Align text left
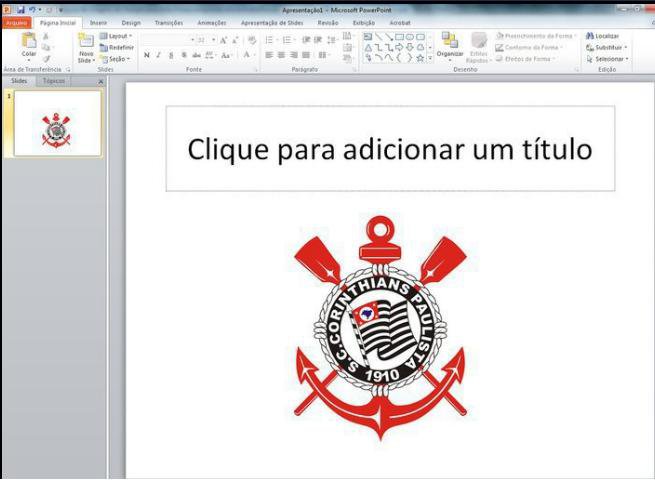The height and width of the screenshot is (480, 655). coord(269,55)
